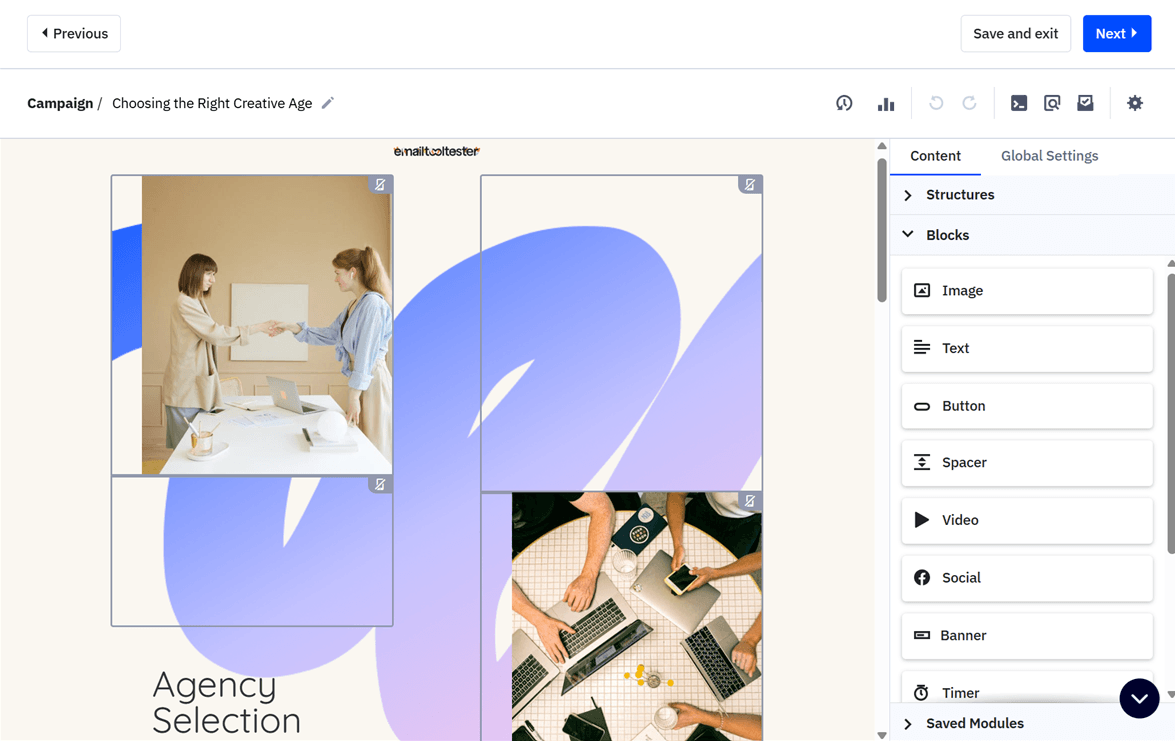Edit campaign name with pencil icon
The width and height of the screenshot is (1175, 741).
pyautogui.click(x=327, y=103)
